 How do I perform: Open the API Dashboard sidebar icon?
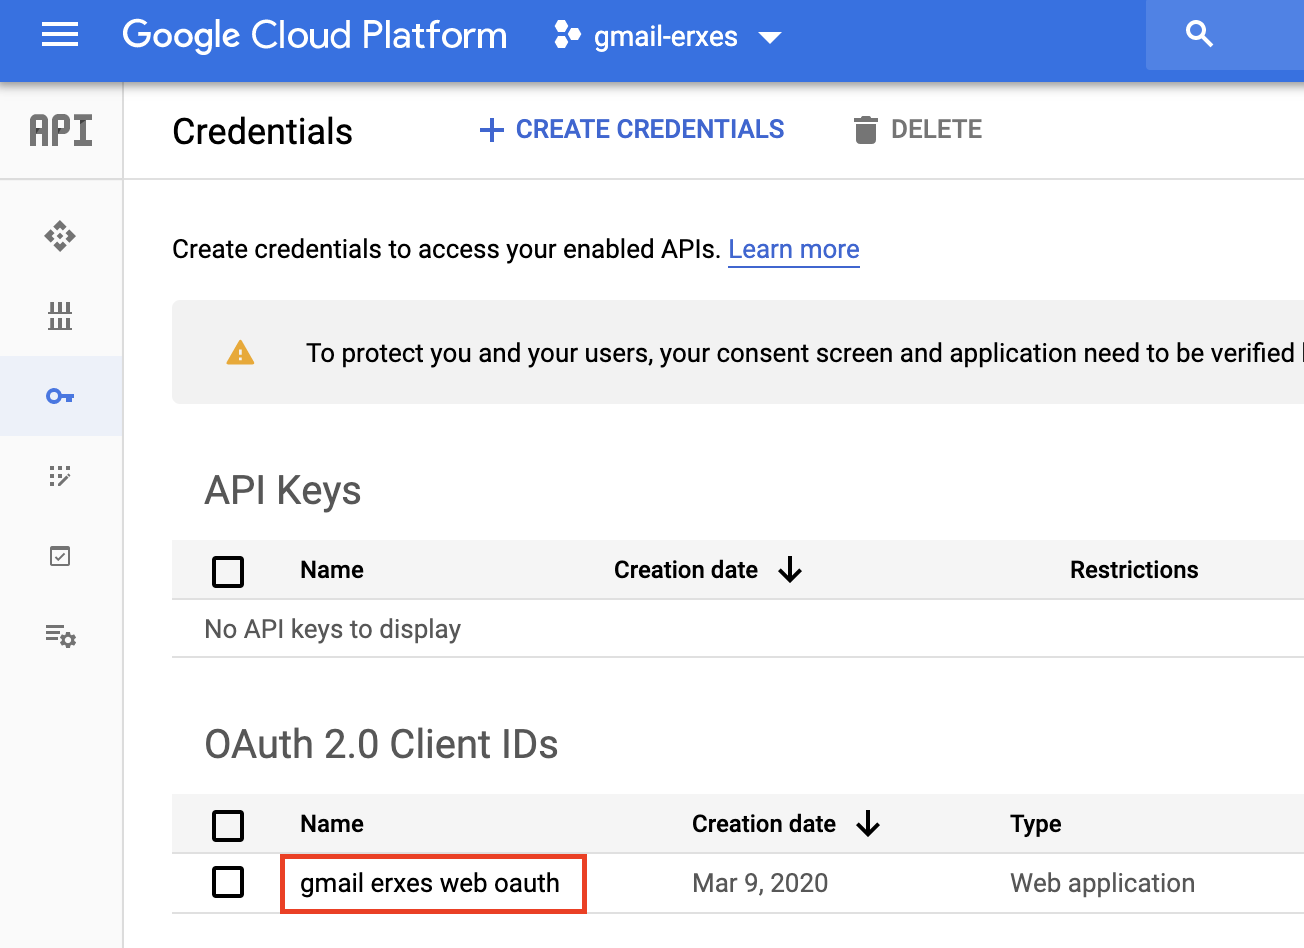(60, 236)
